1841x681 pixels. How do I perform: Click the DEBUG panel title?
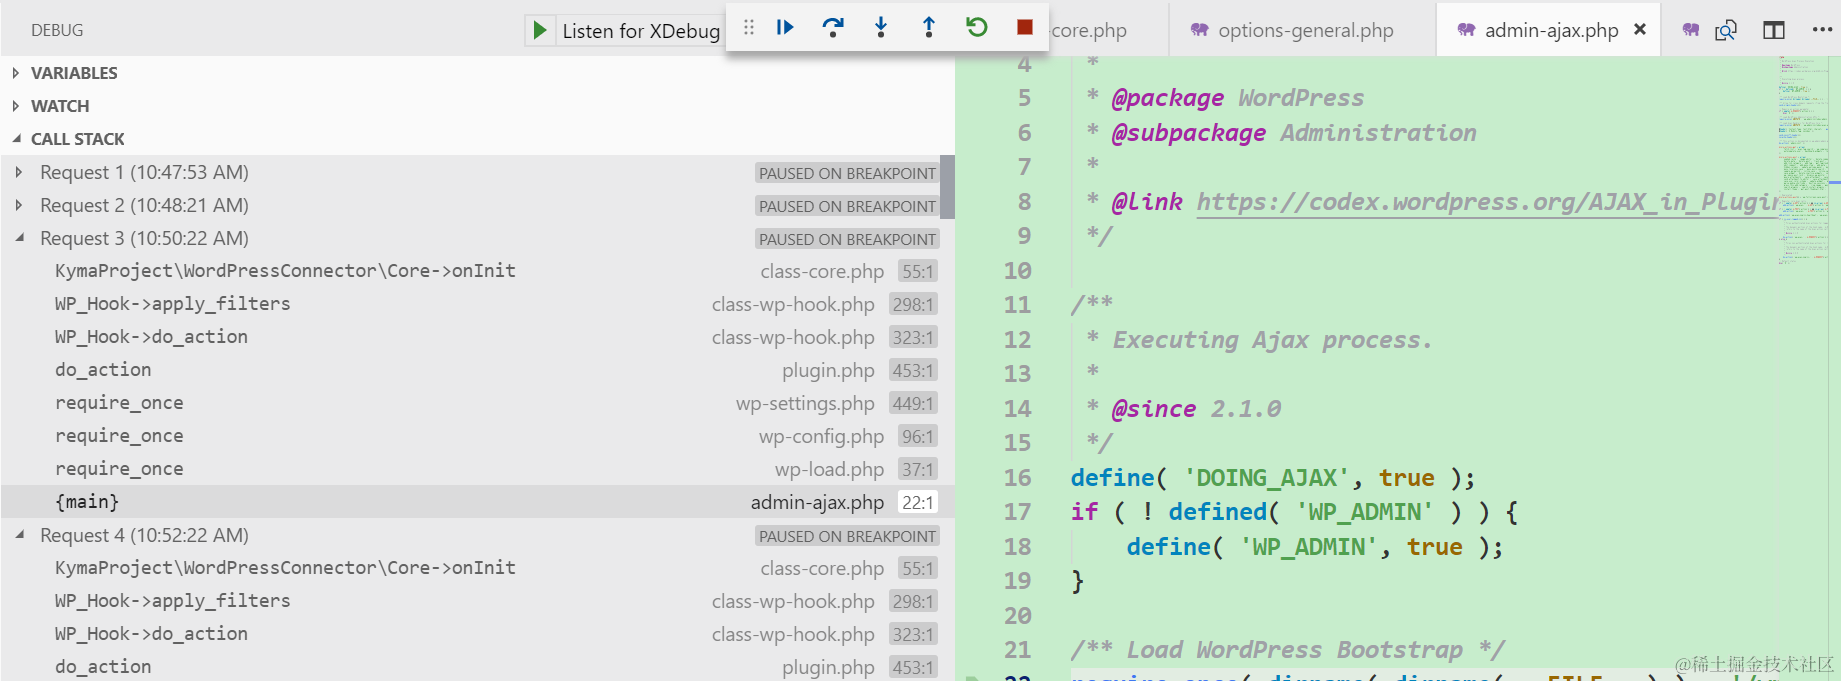(57, 30)
